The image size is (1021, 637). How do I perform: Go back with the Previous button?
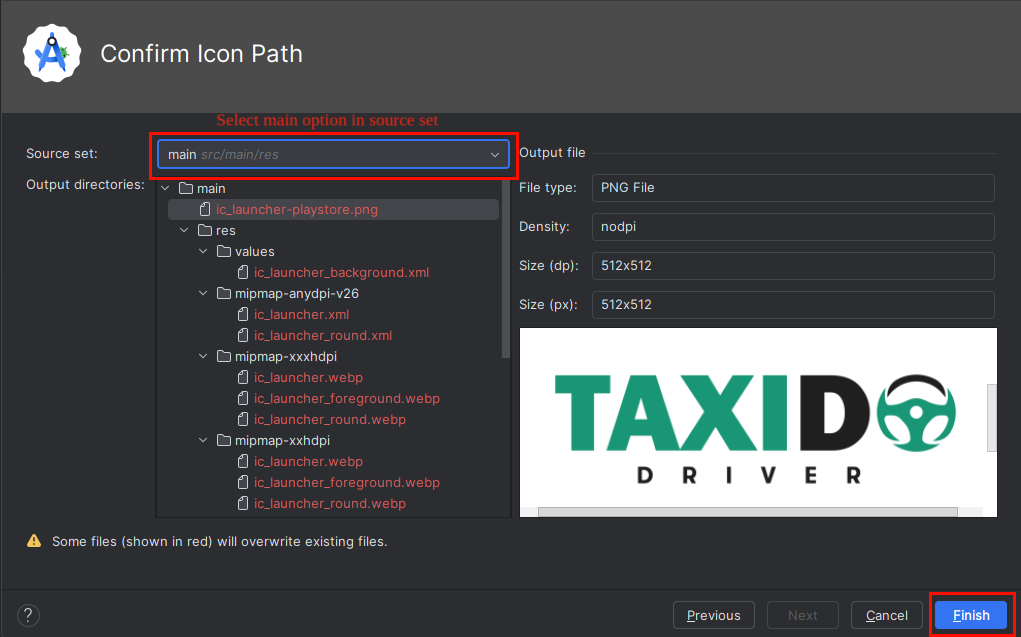coord(713,615)
